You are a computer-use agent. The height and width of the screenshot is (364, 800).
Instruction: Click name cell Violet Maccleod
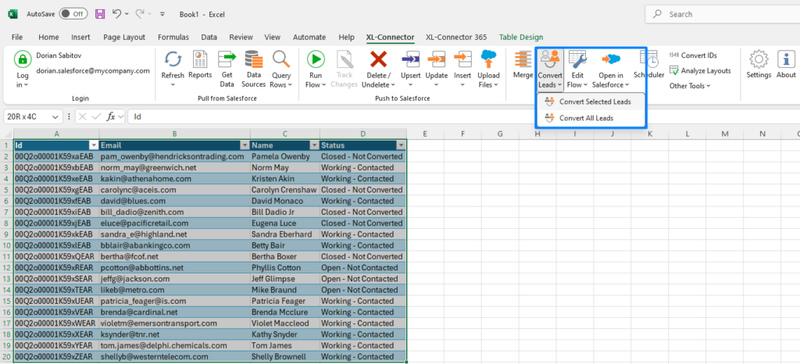point(285,323)
